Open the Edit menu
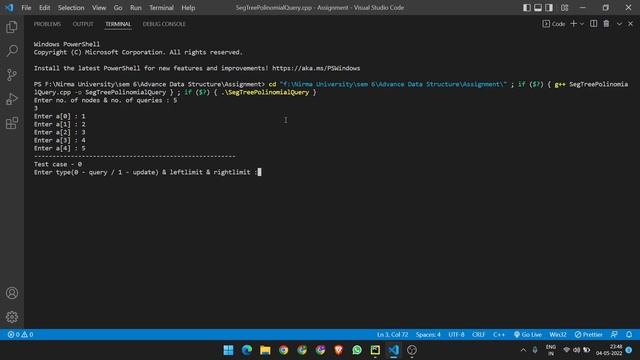Image resolution: width=640 pixels, height=360 pixels. point(44,8)
